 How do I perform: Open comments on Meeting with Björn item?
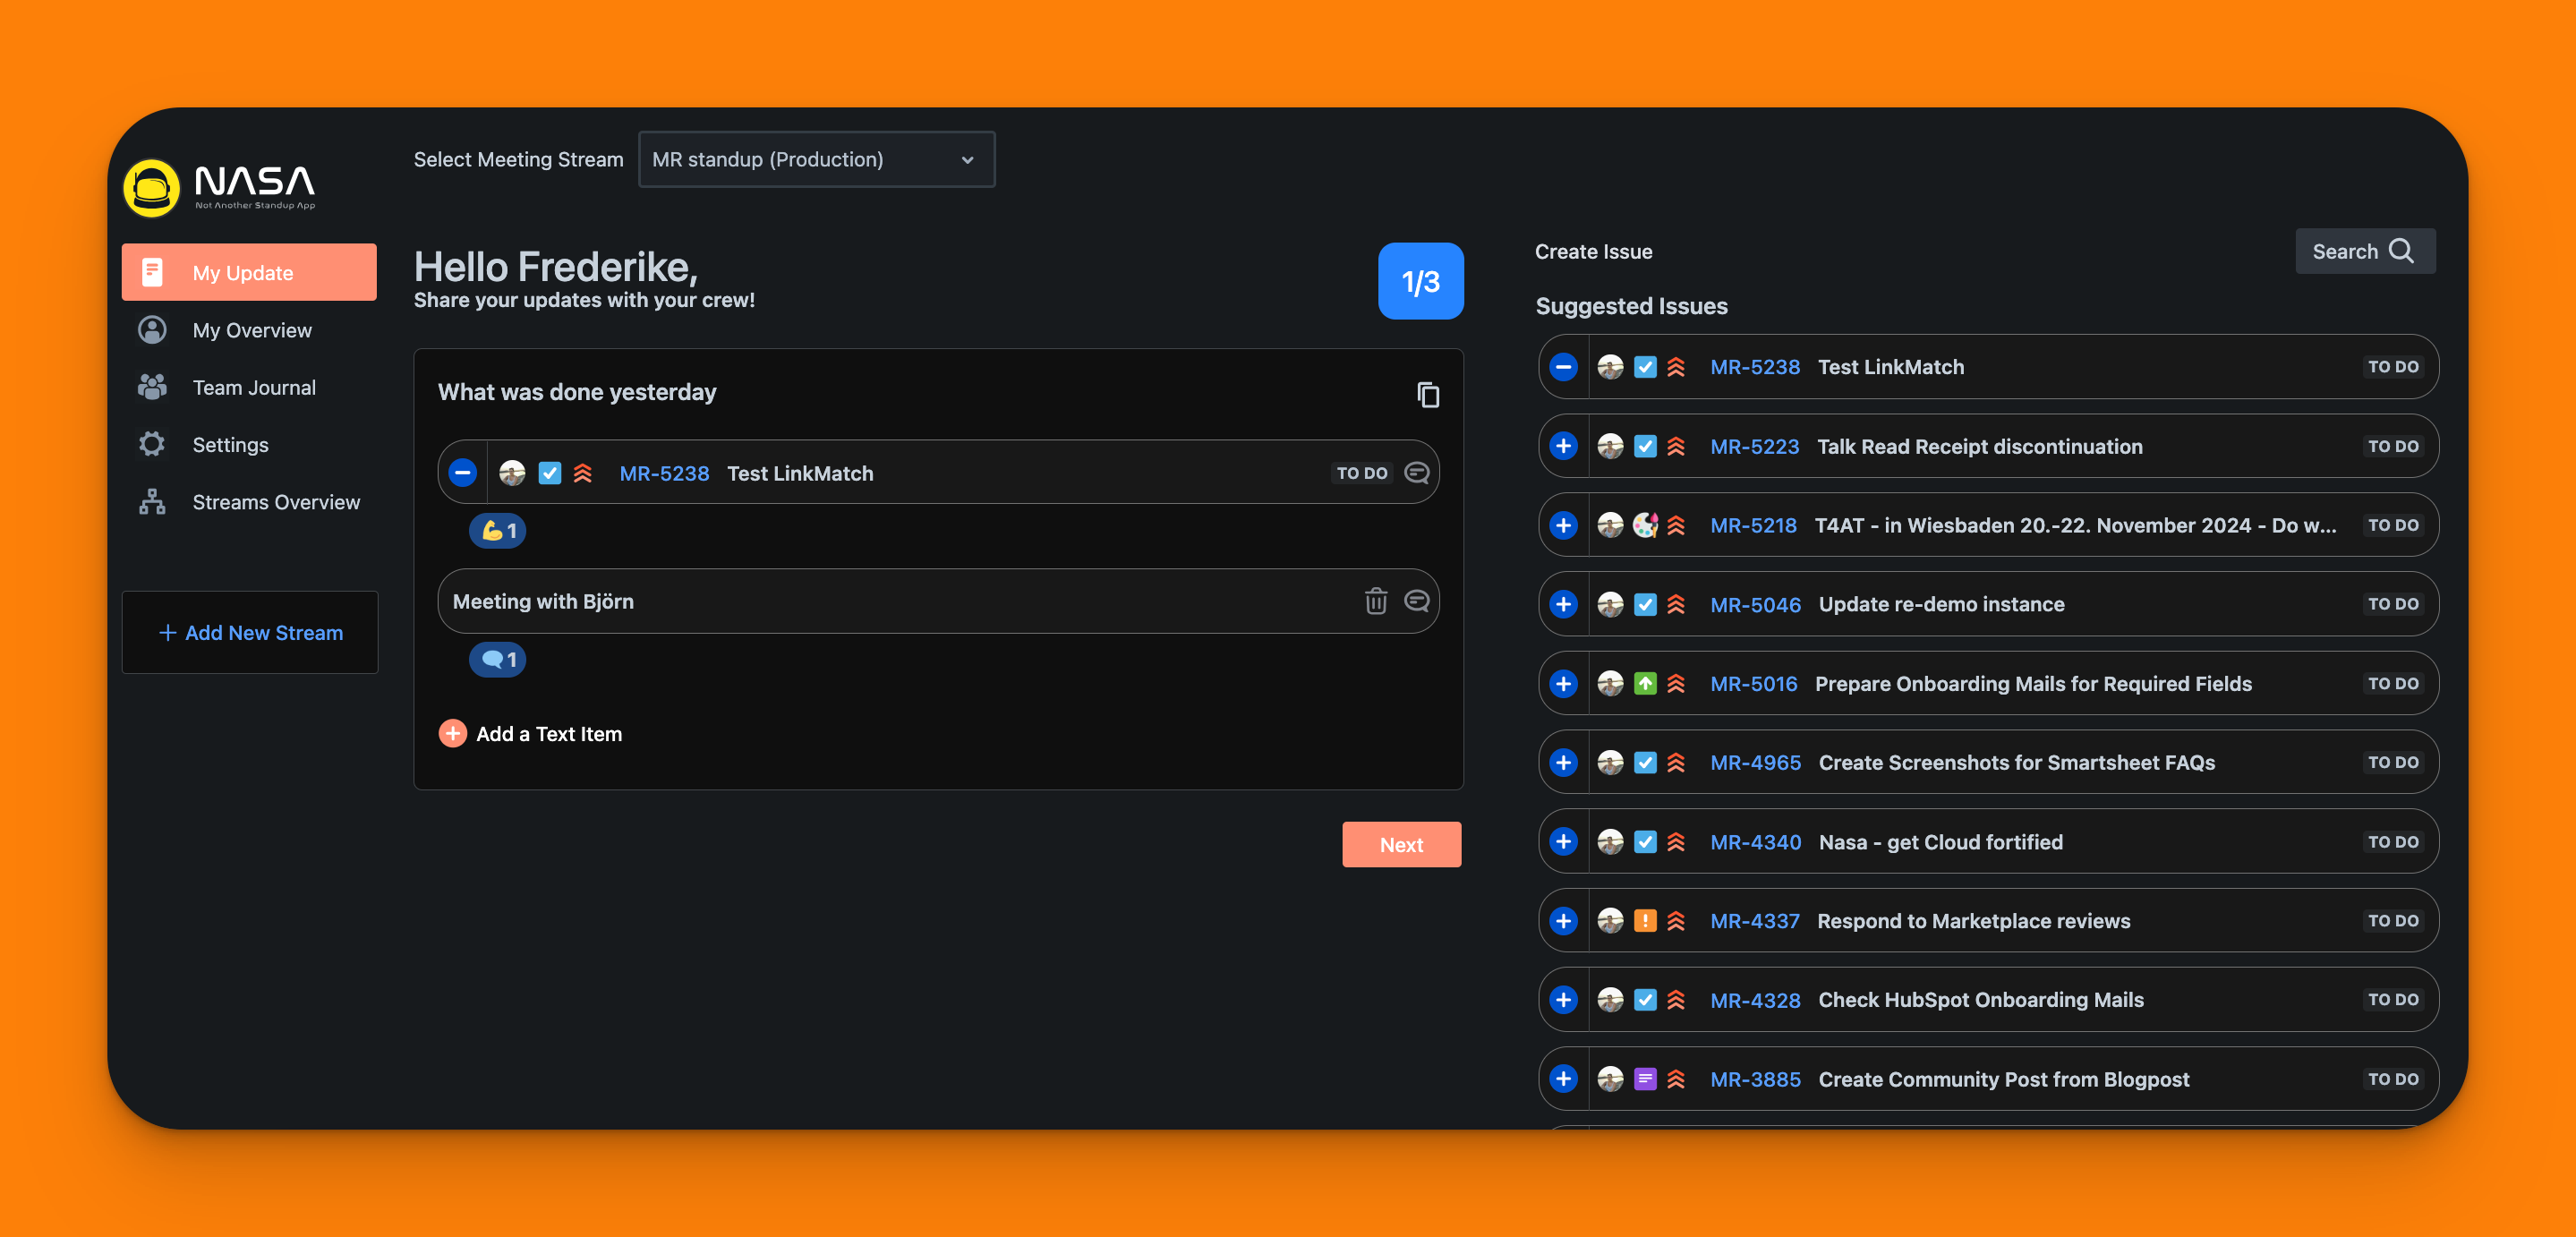(1416, 601)
